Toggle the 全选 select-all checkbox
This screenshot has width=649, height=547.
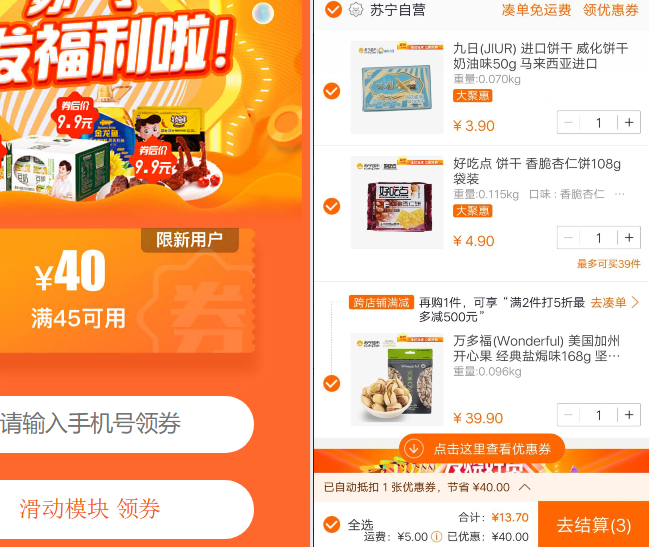332,524
